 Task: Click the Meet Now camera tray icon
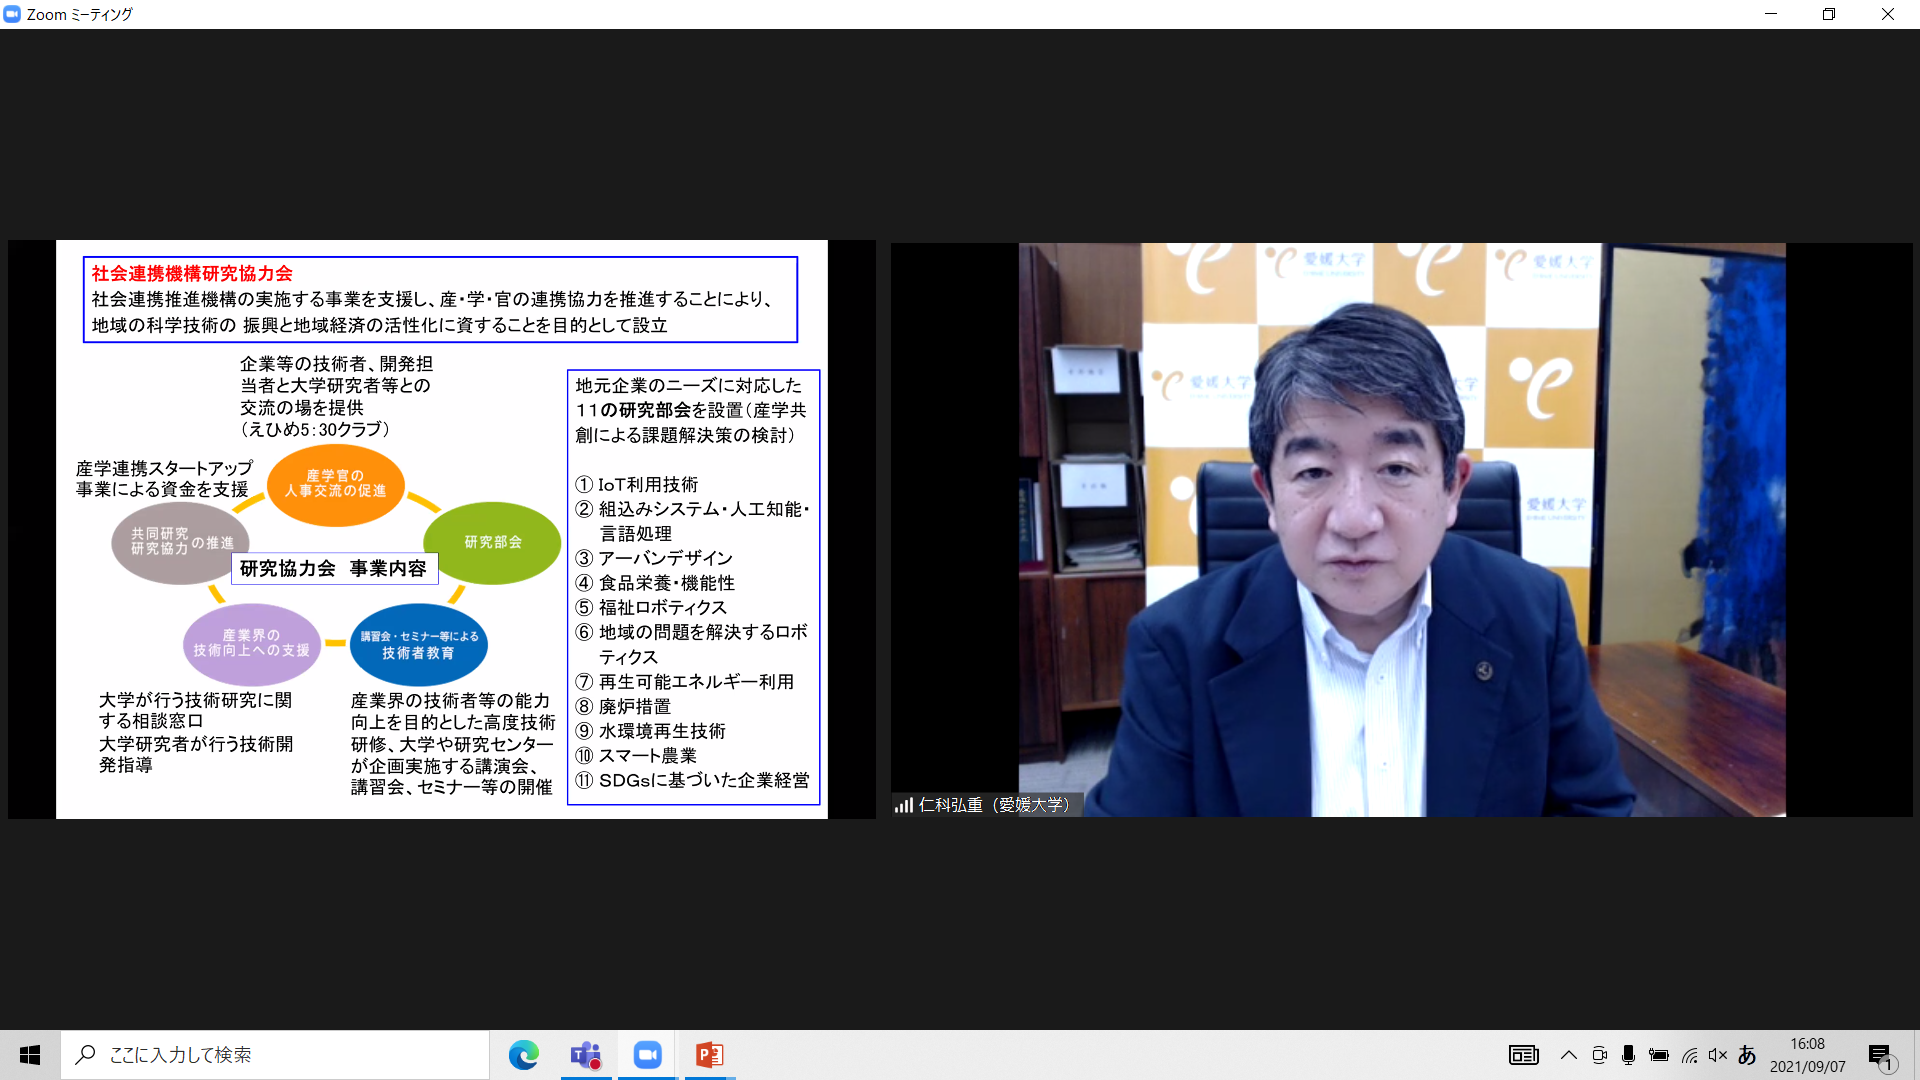[x=1599, y=1055]
